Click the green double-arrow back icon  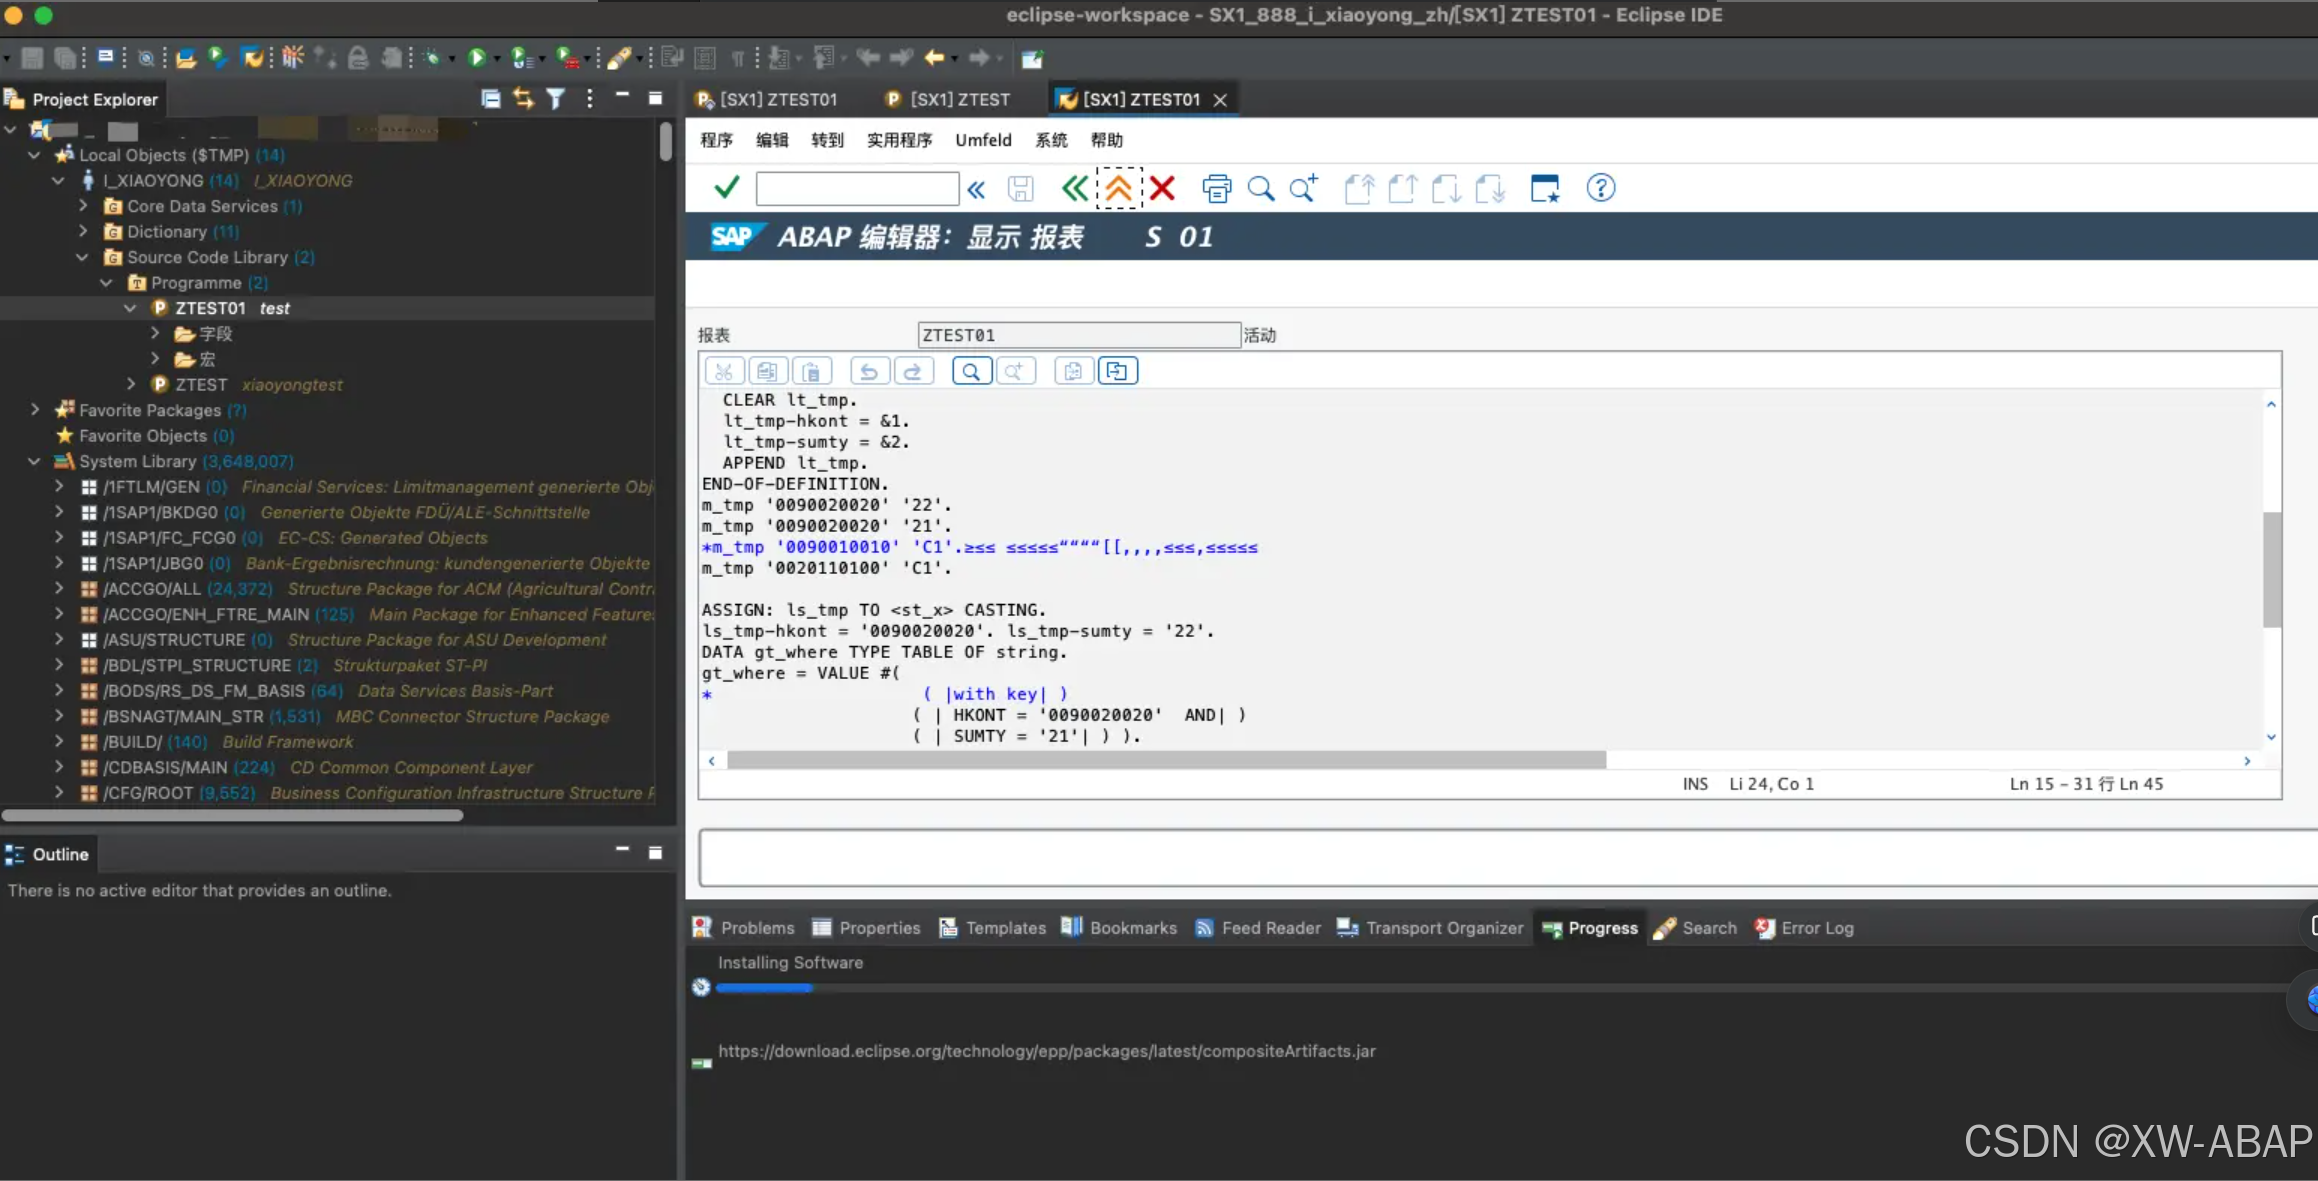click(1074, 188)
